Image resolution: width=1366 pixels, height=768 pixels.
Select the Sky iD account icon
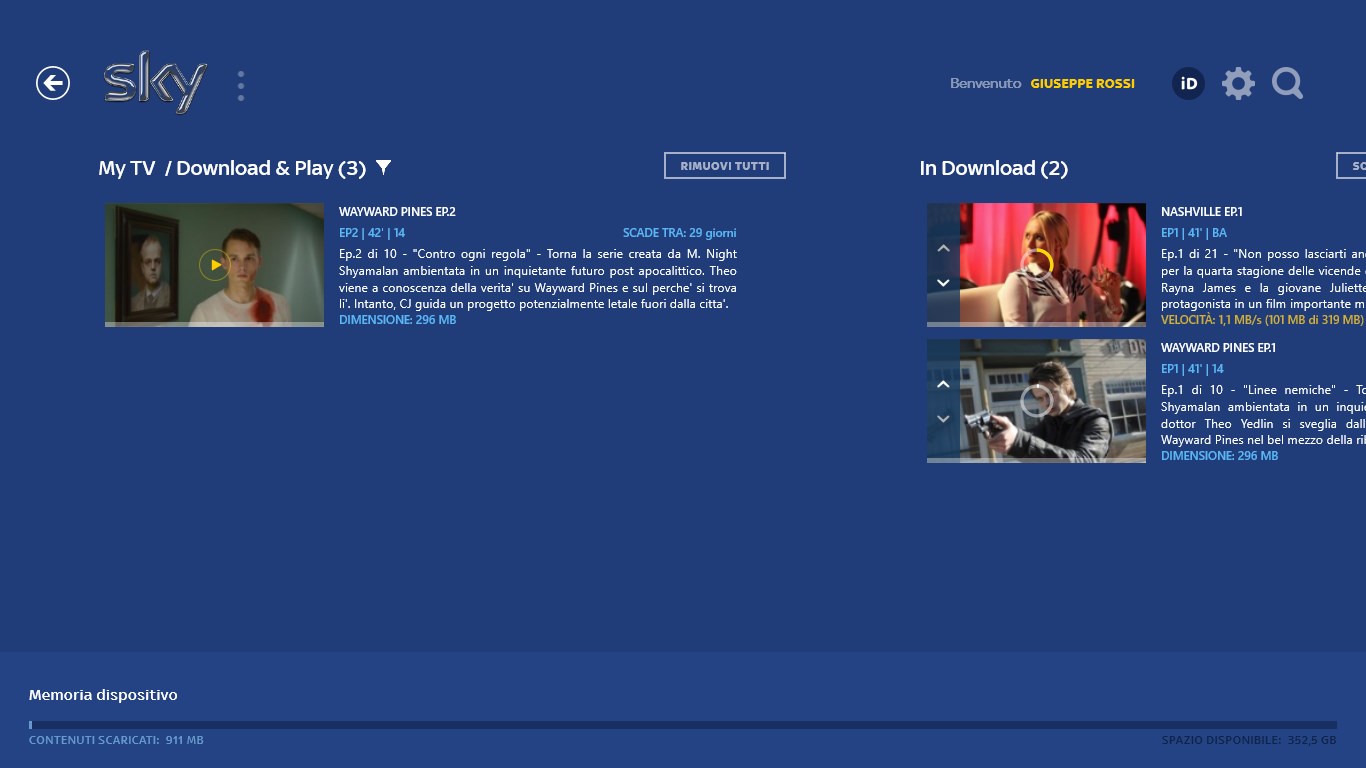(1188, 84)
